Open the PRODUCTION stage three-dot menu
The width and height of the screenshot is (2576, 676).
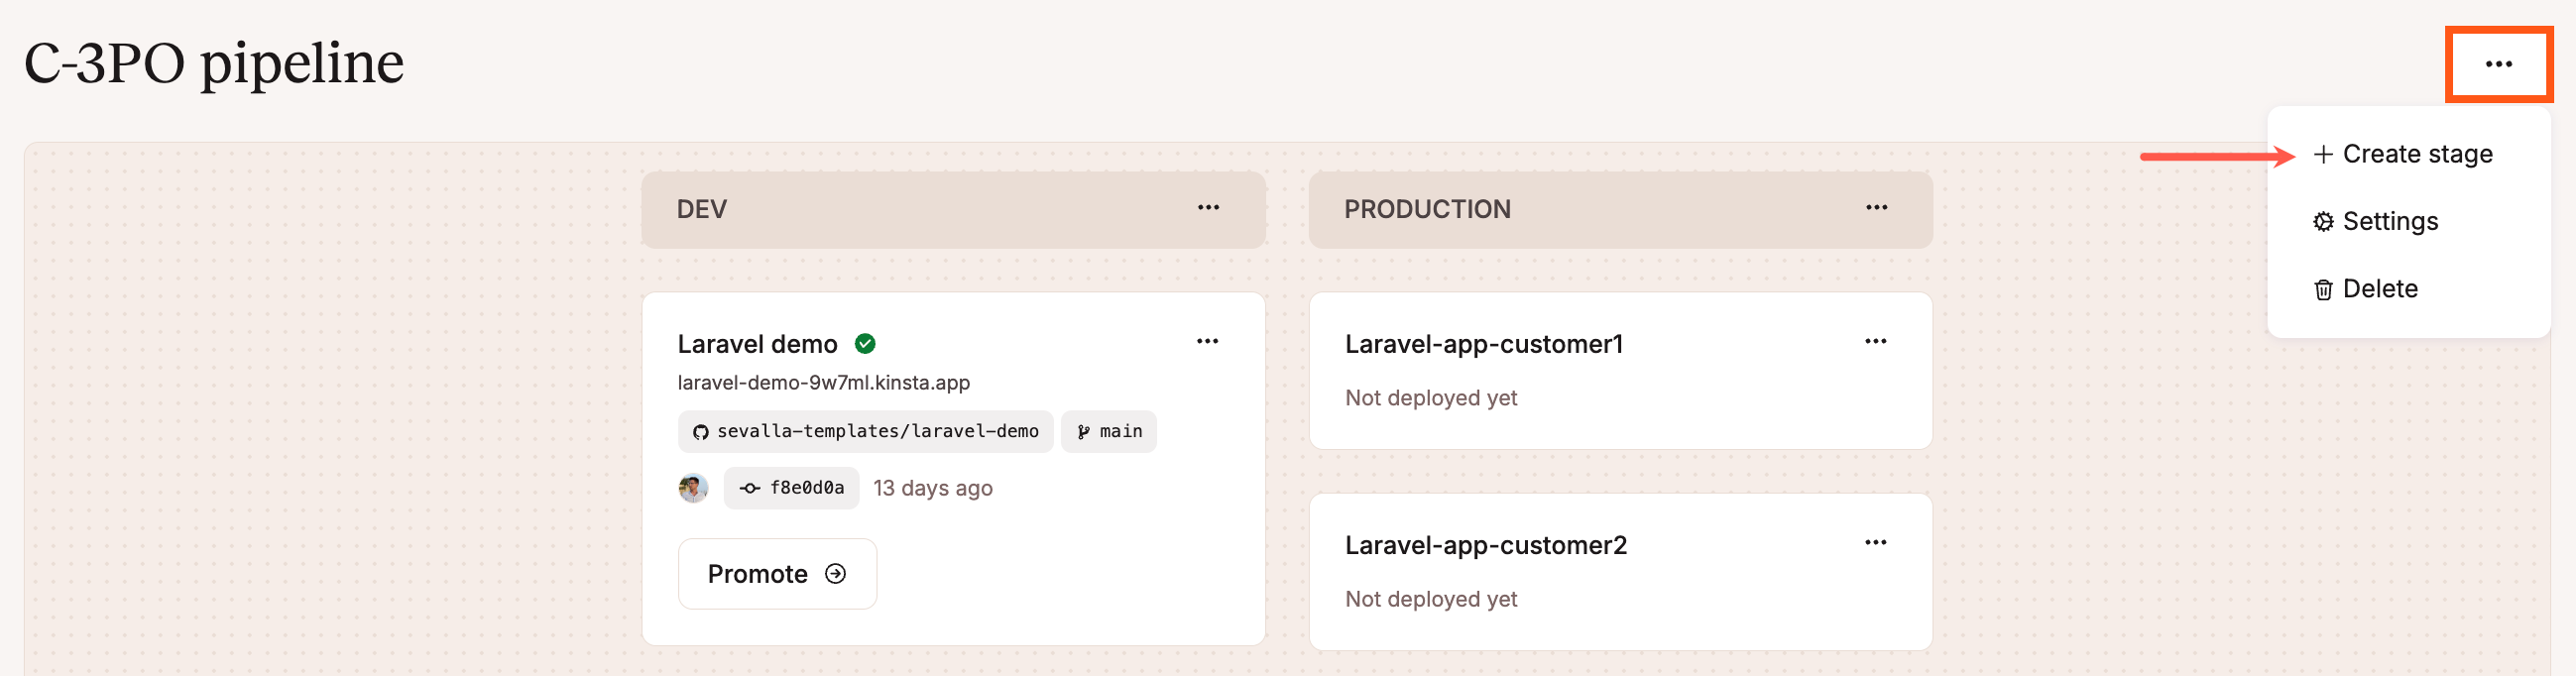(x=1876, y=208)
